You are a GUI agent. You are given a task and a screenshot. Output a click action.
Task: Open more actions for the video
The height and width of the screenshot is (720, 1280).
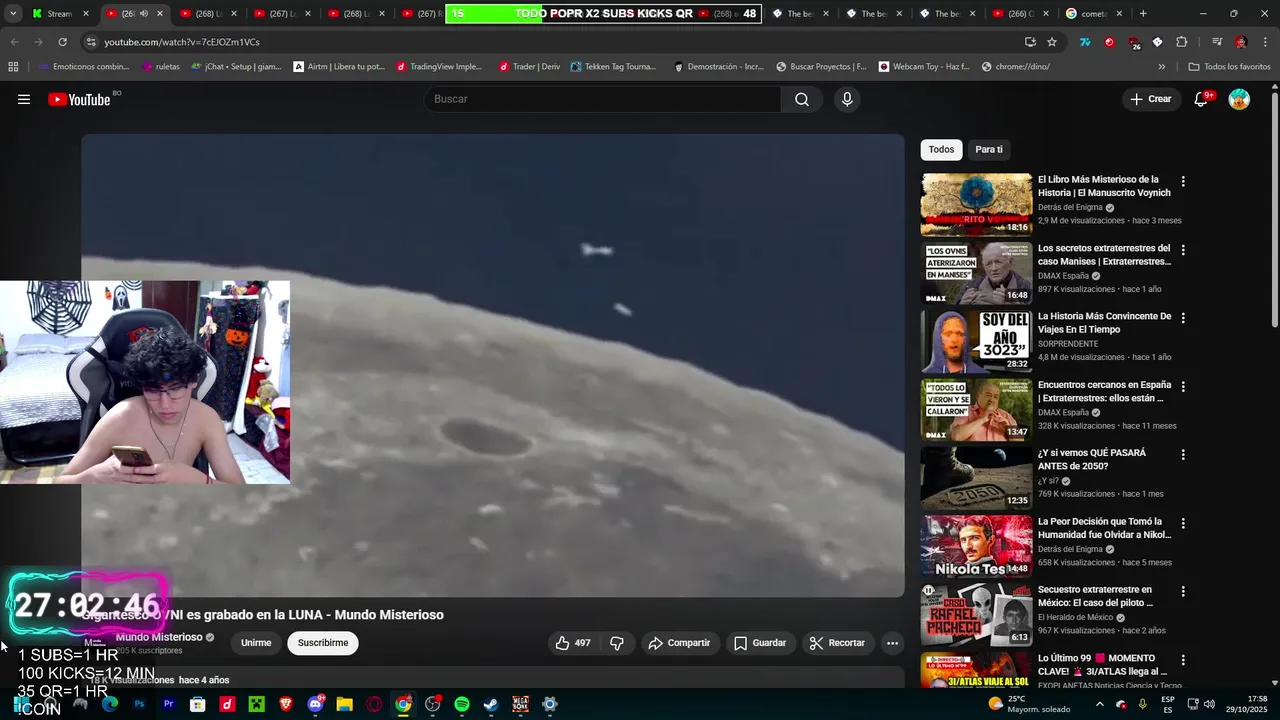click(x=892, y=643)
